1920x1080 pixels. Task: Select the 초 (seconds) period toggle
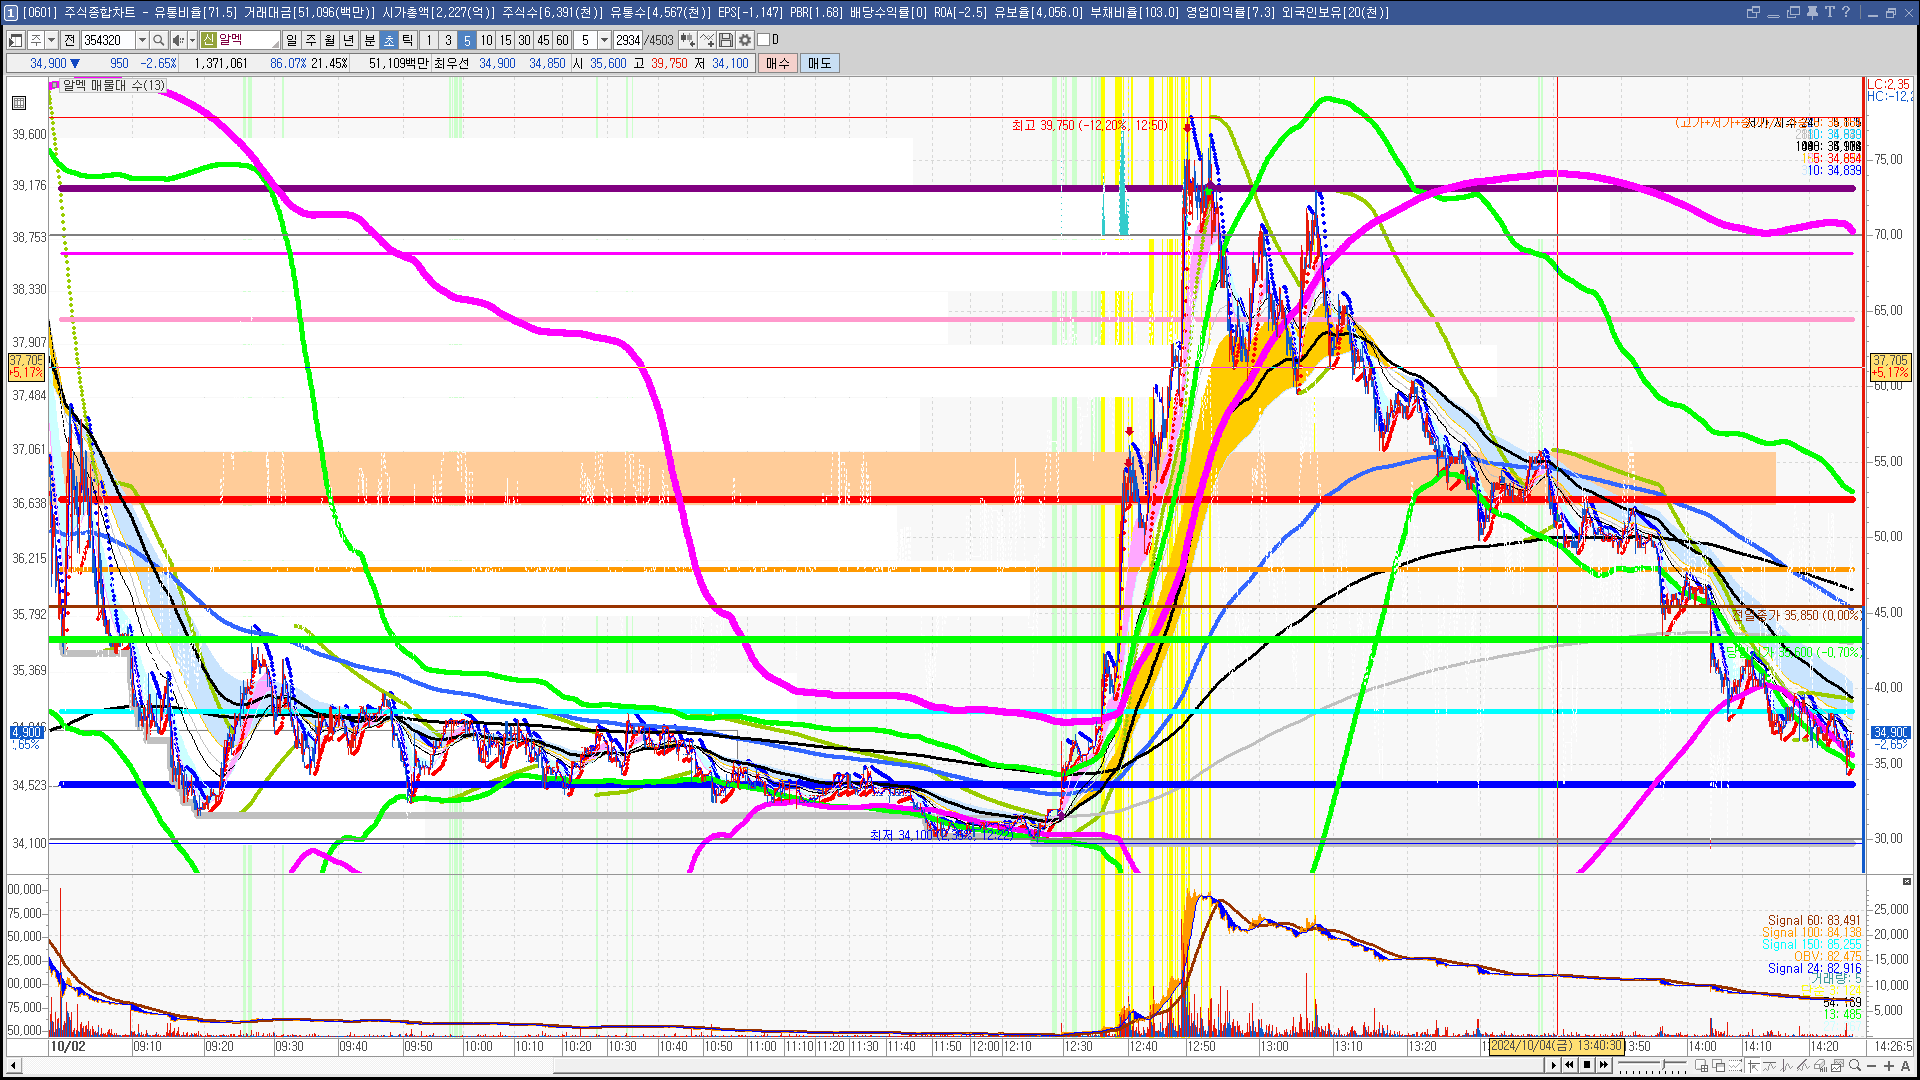(389, 40)
